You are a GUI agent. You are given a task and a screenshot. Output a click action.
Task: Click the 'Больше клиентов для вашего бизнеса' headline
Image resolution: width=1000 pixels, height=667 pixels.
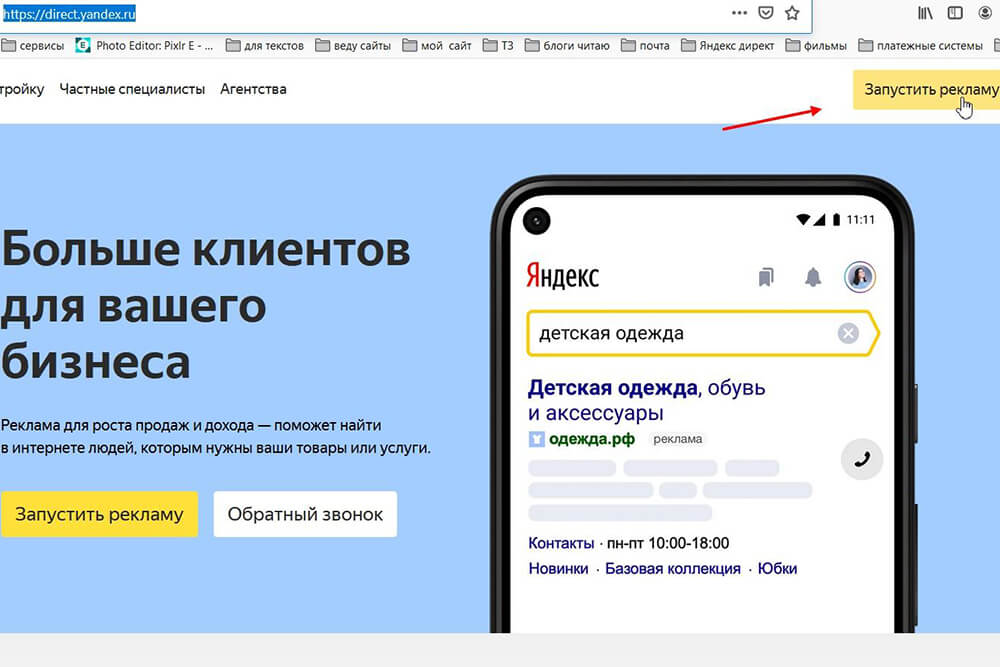(x=205, y=305)
